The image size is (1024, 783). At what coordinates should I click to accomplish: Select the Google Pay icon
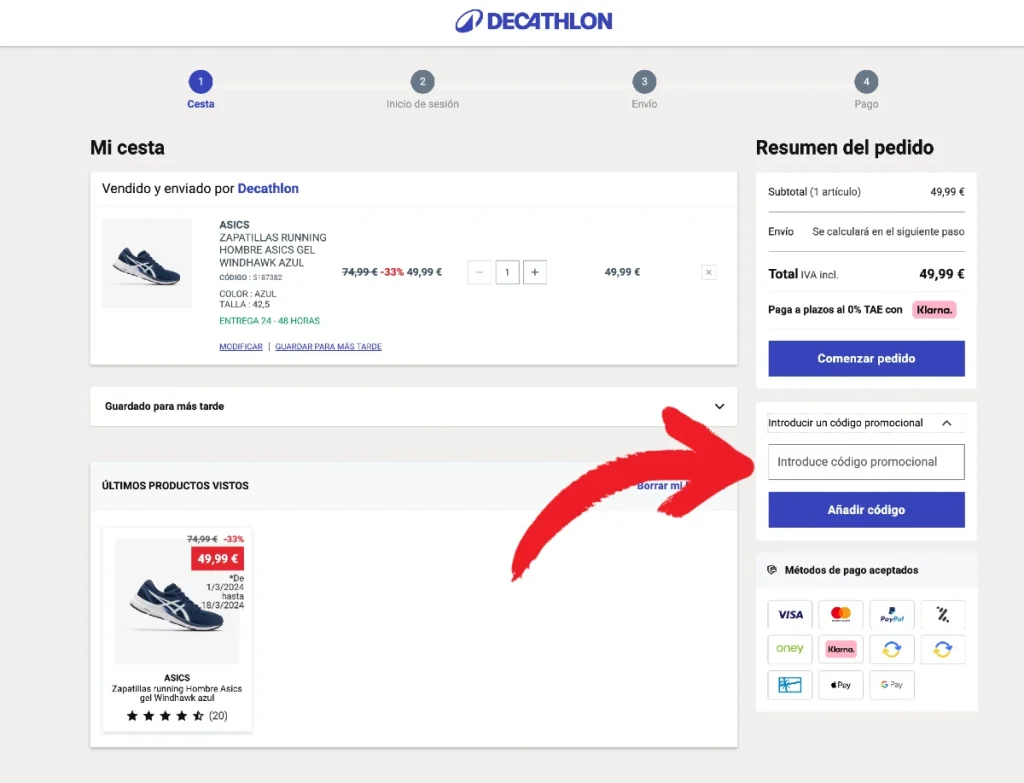pyautogui.click(x=891, y=685)
